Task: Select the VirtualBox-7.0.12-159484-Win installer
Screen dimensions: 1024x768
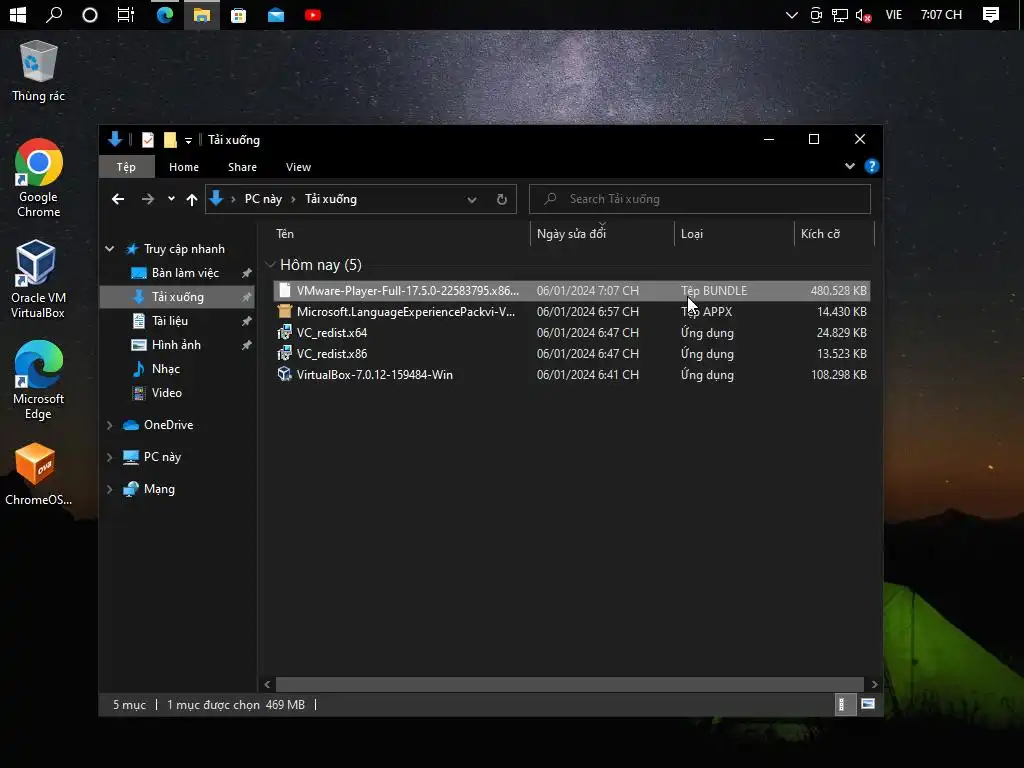Action: coord(571,374)
